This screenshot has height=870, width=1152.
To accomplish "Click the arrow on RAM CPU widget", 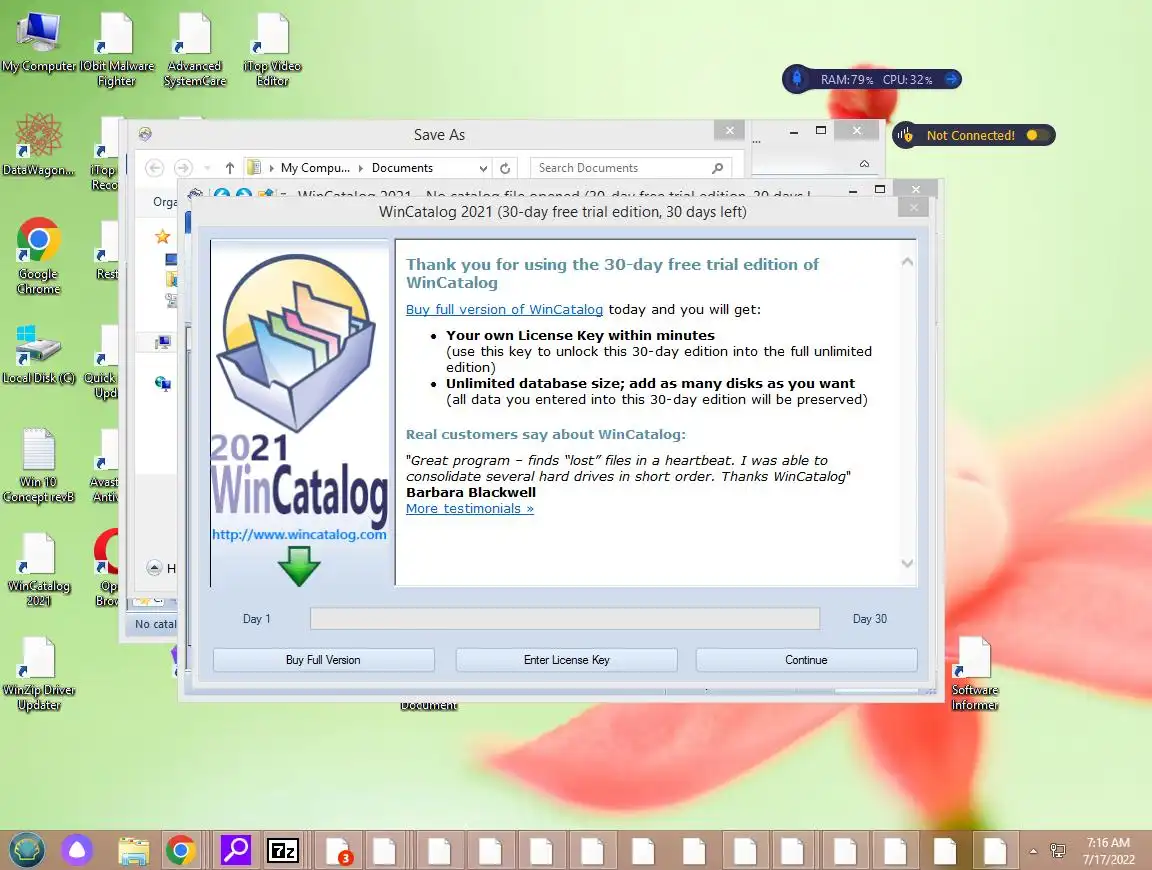I will pyautogui.click(x=951, y=79).
